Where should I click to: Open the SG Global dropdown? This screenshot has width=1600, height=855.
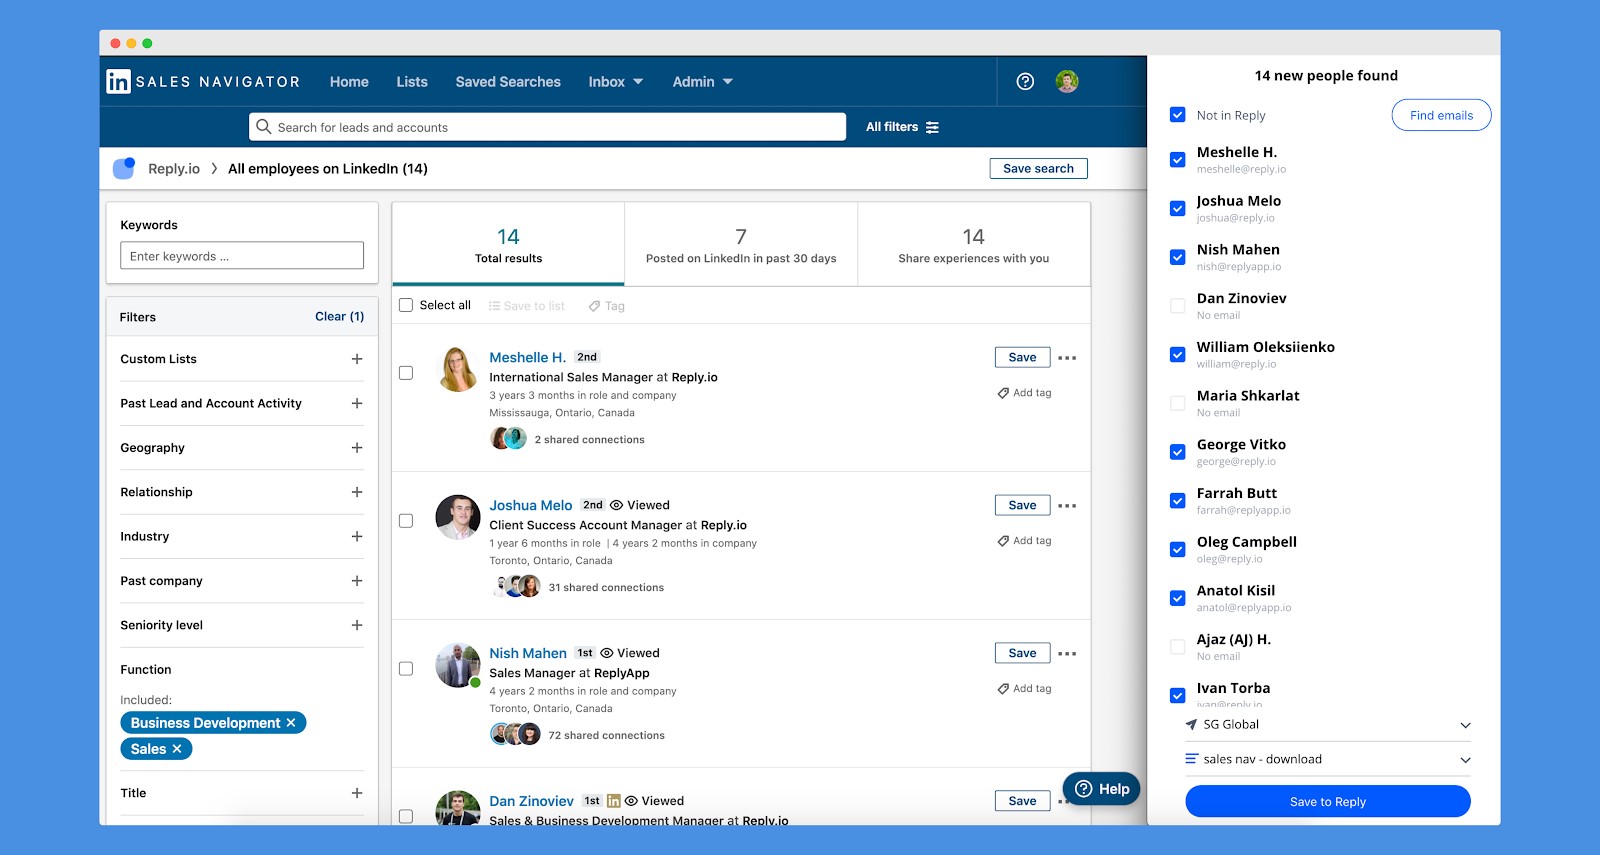[1328, 725]
